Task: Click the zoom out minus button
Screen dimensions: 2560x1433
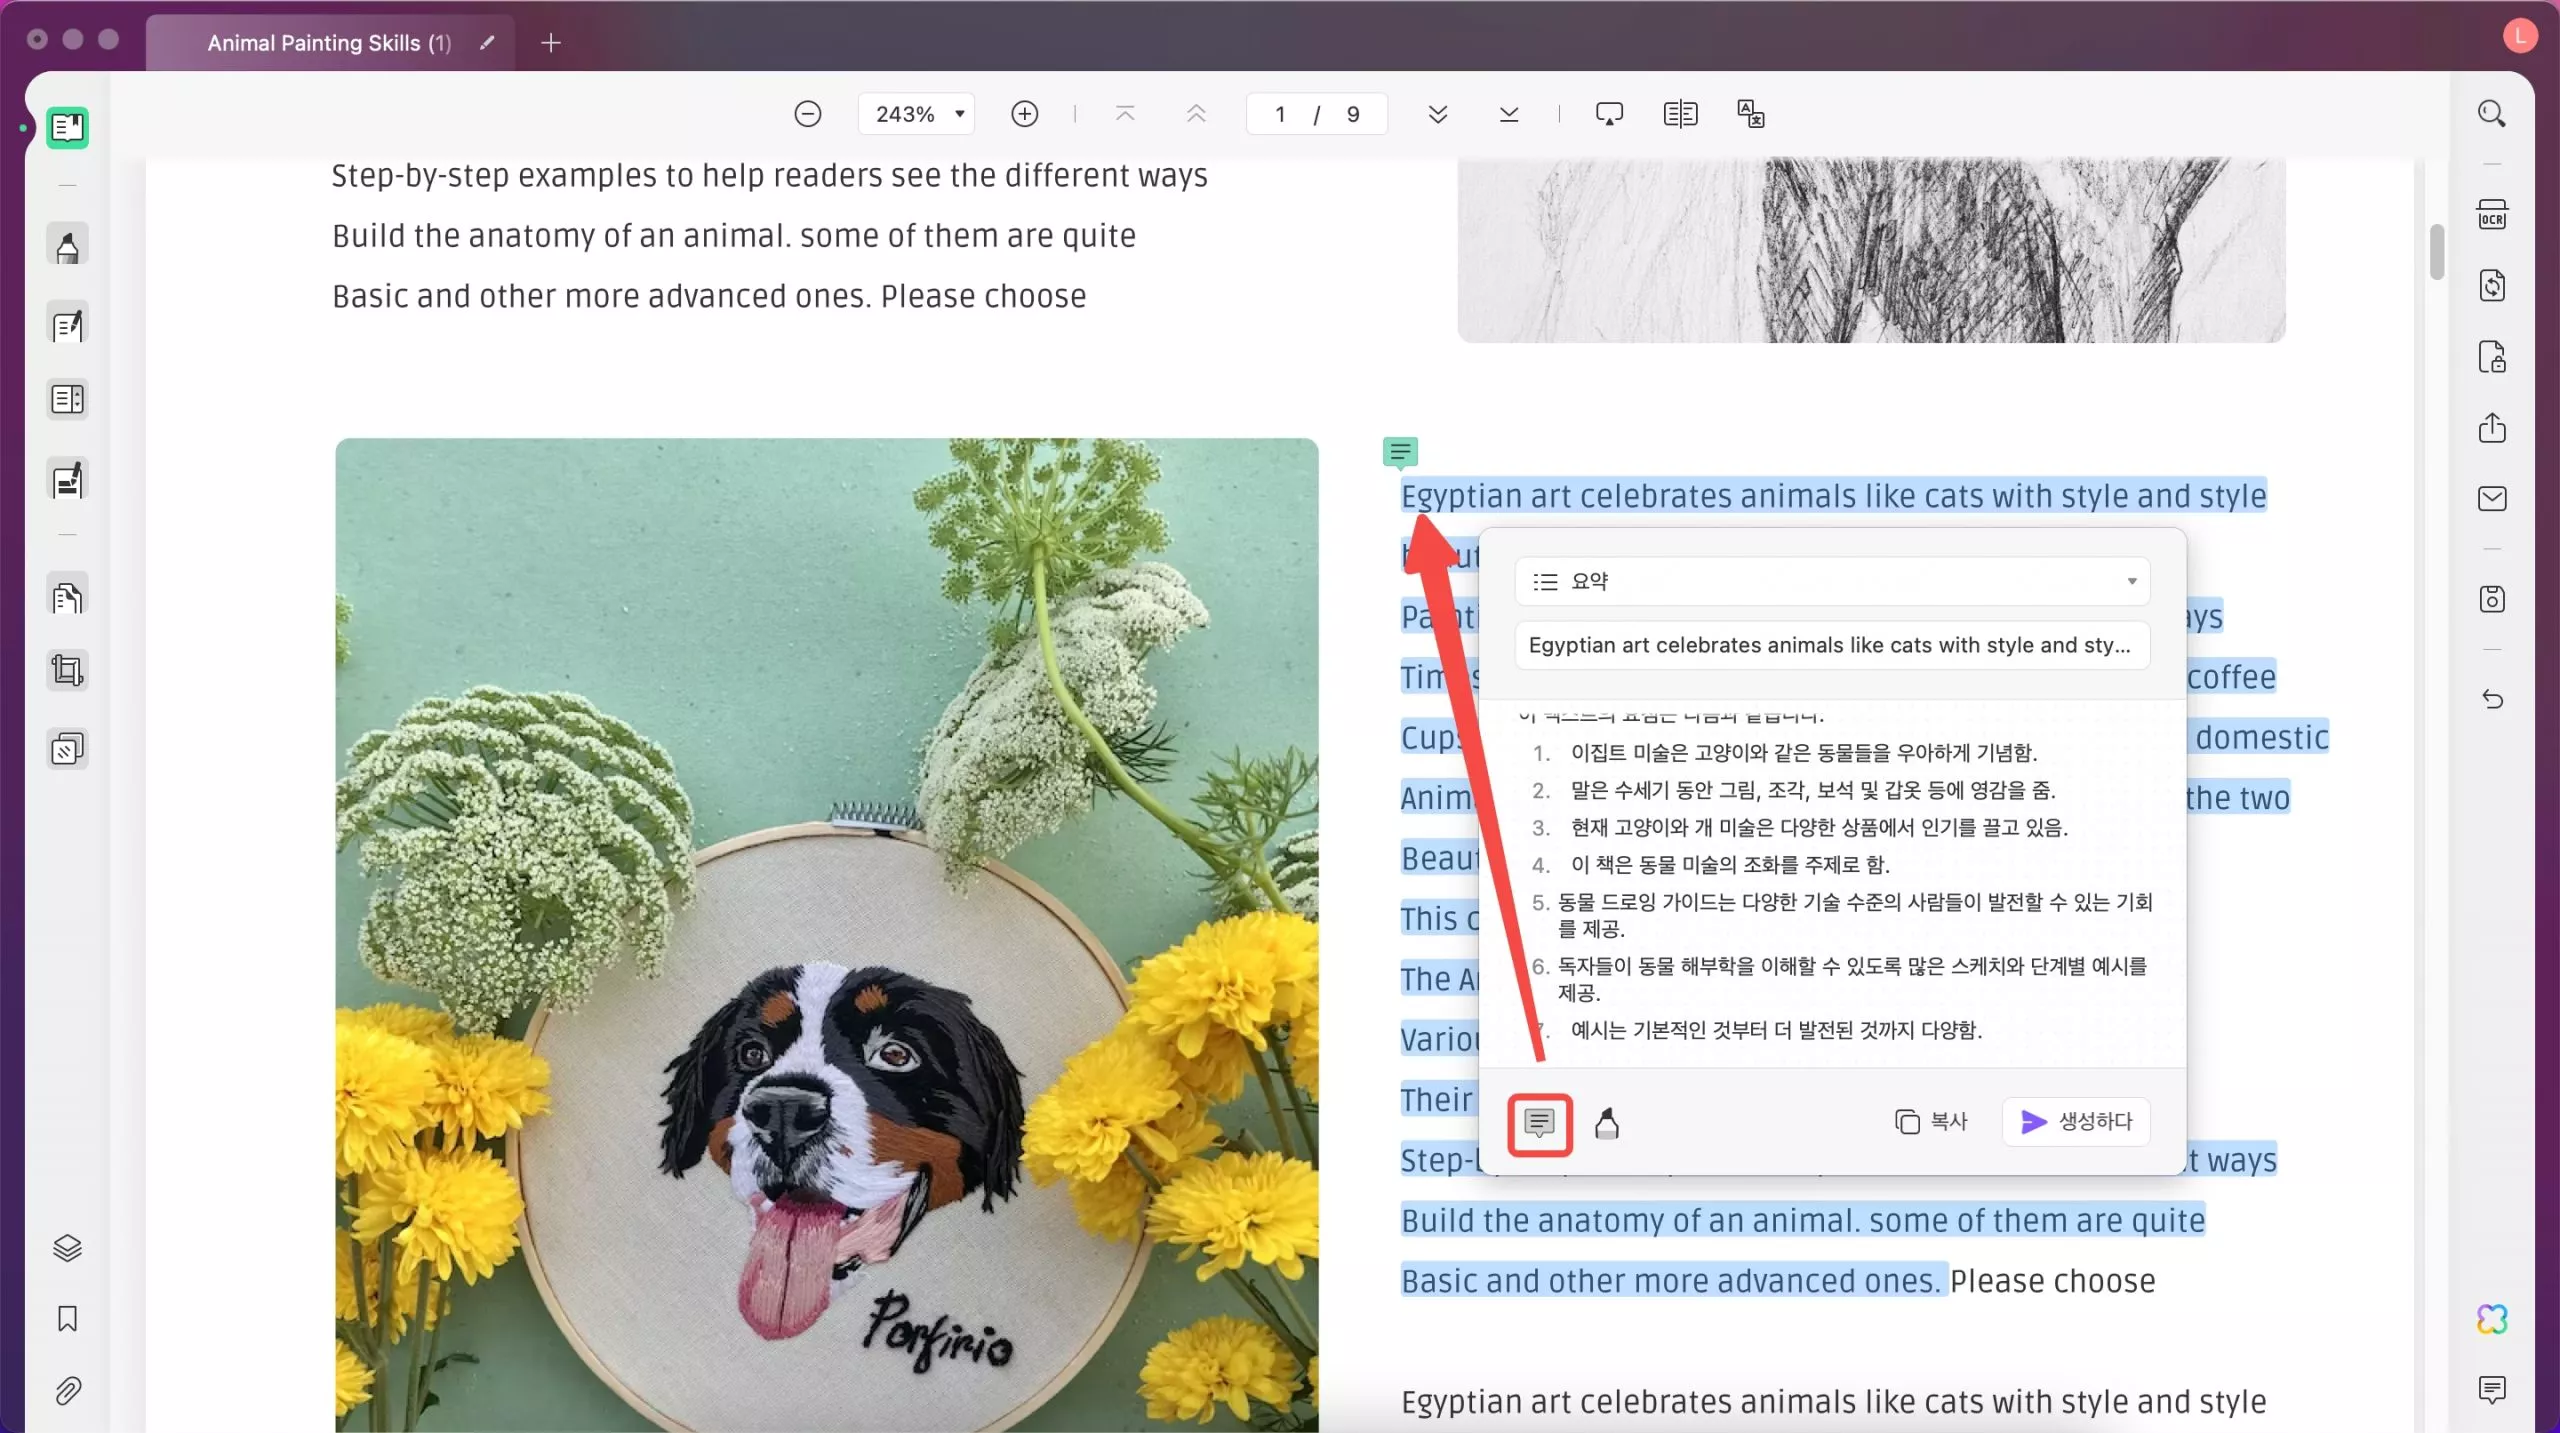Action: [x=808, y=114]
